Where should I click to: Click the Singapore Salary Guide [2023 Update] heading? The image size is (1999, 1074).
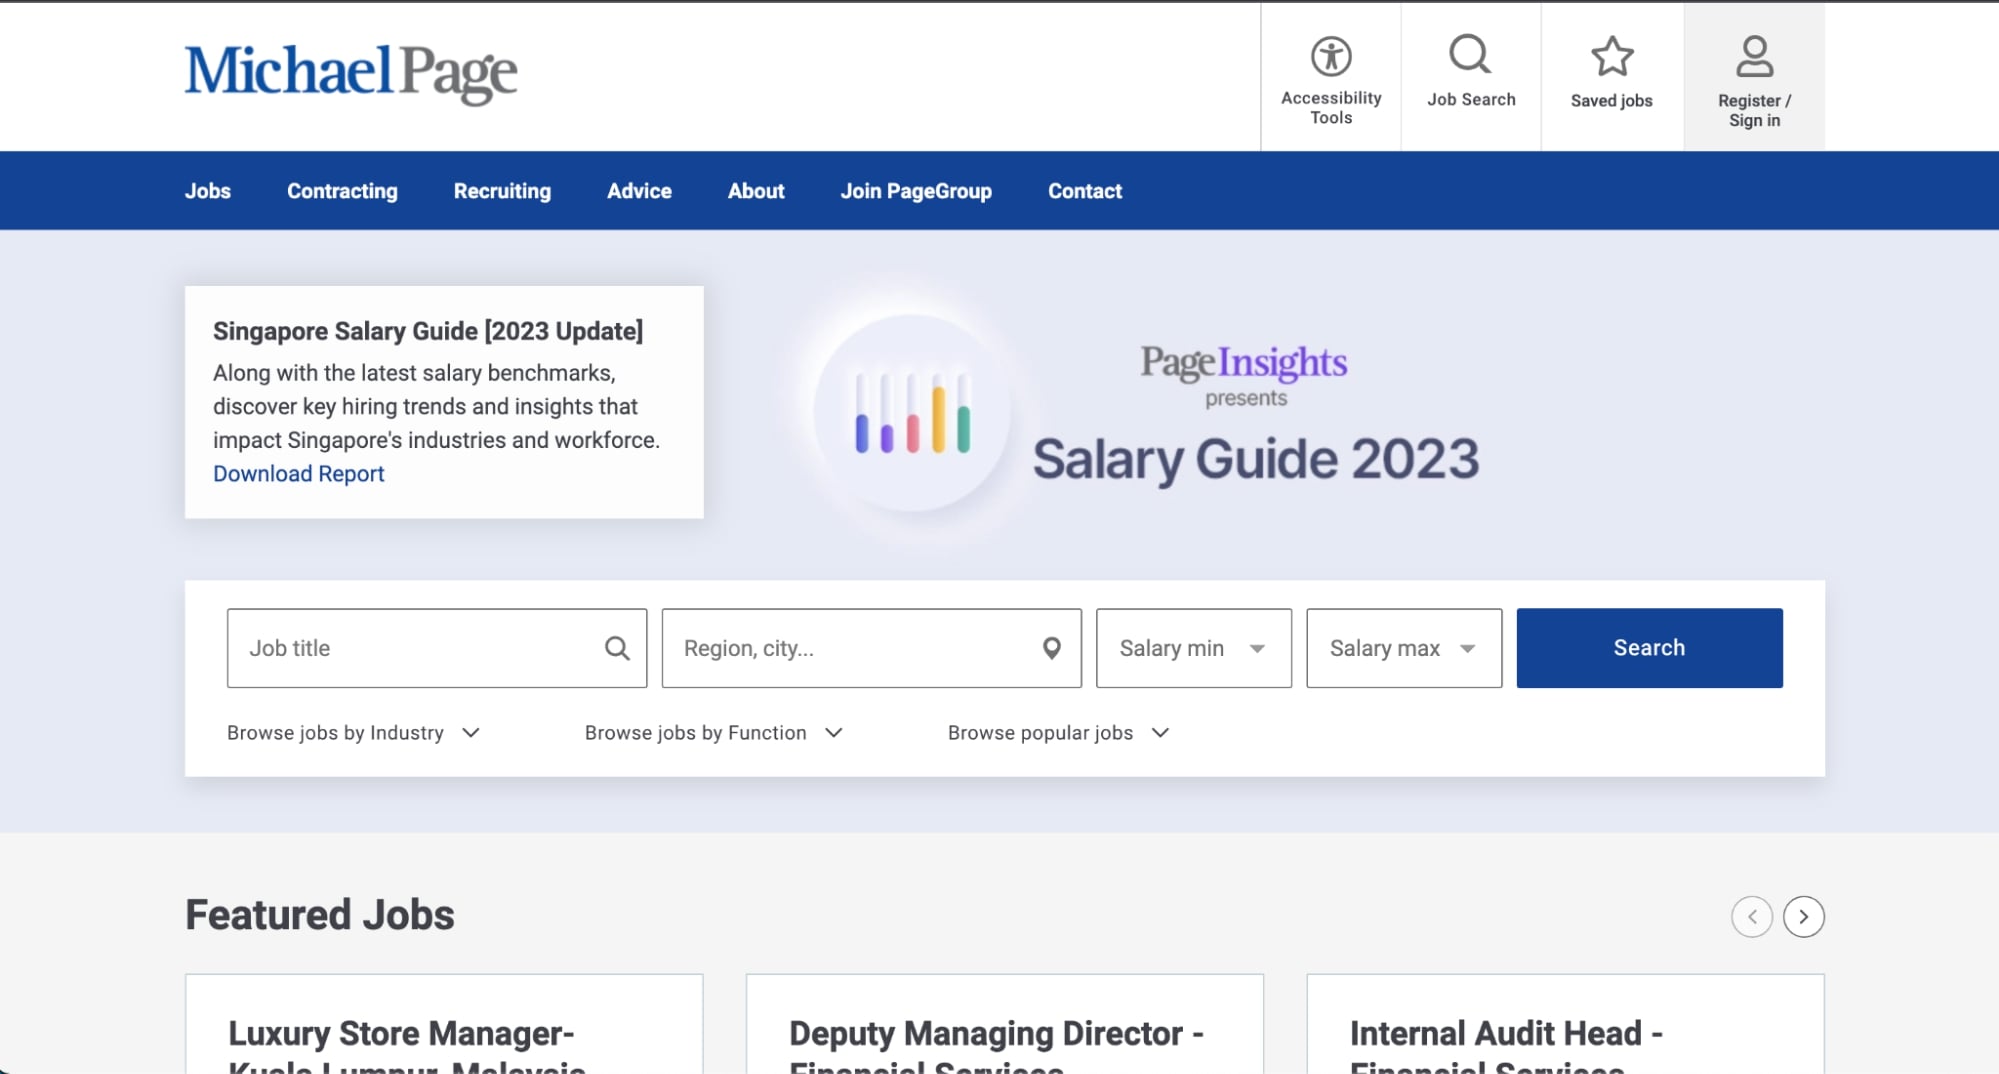click(428, 331)
